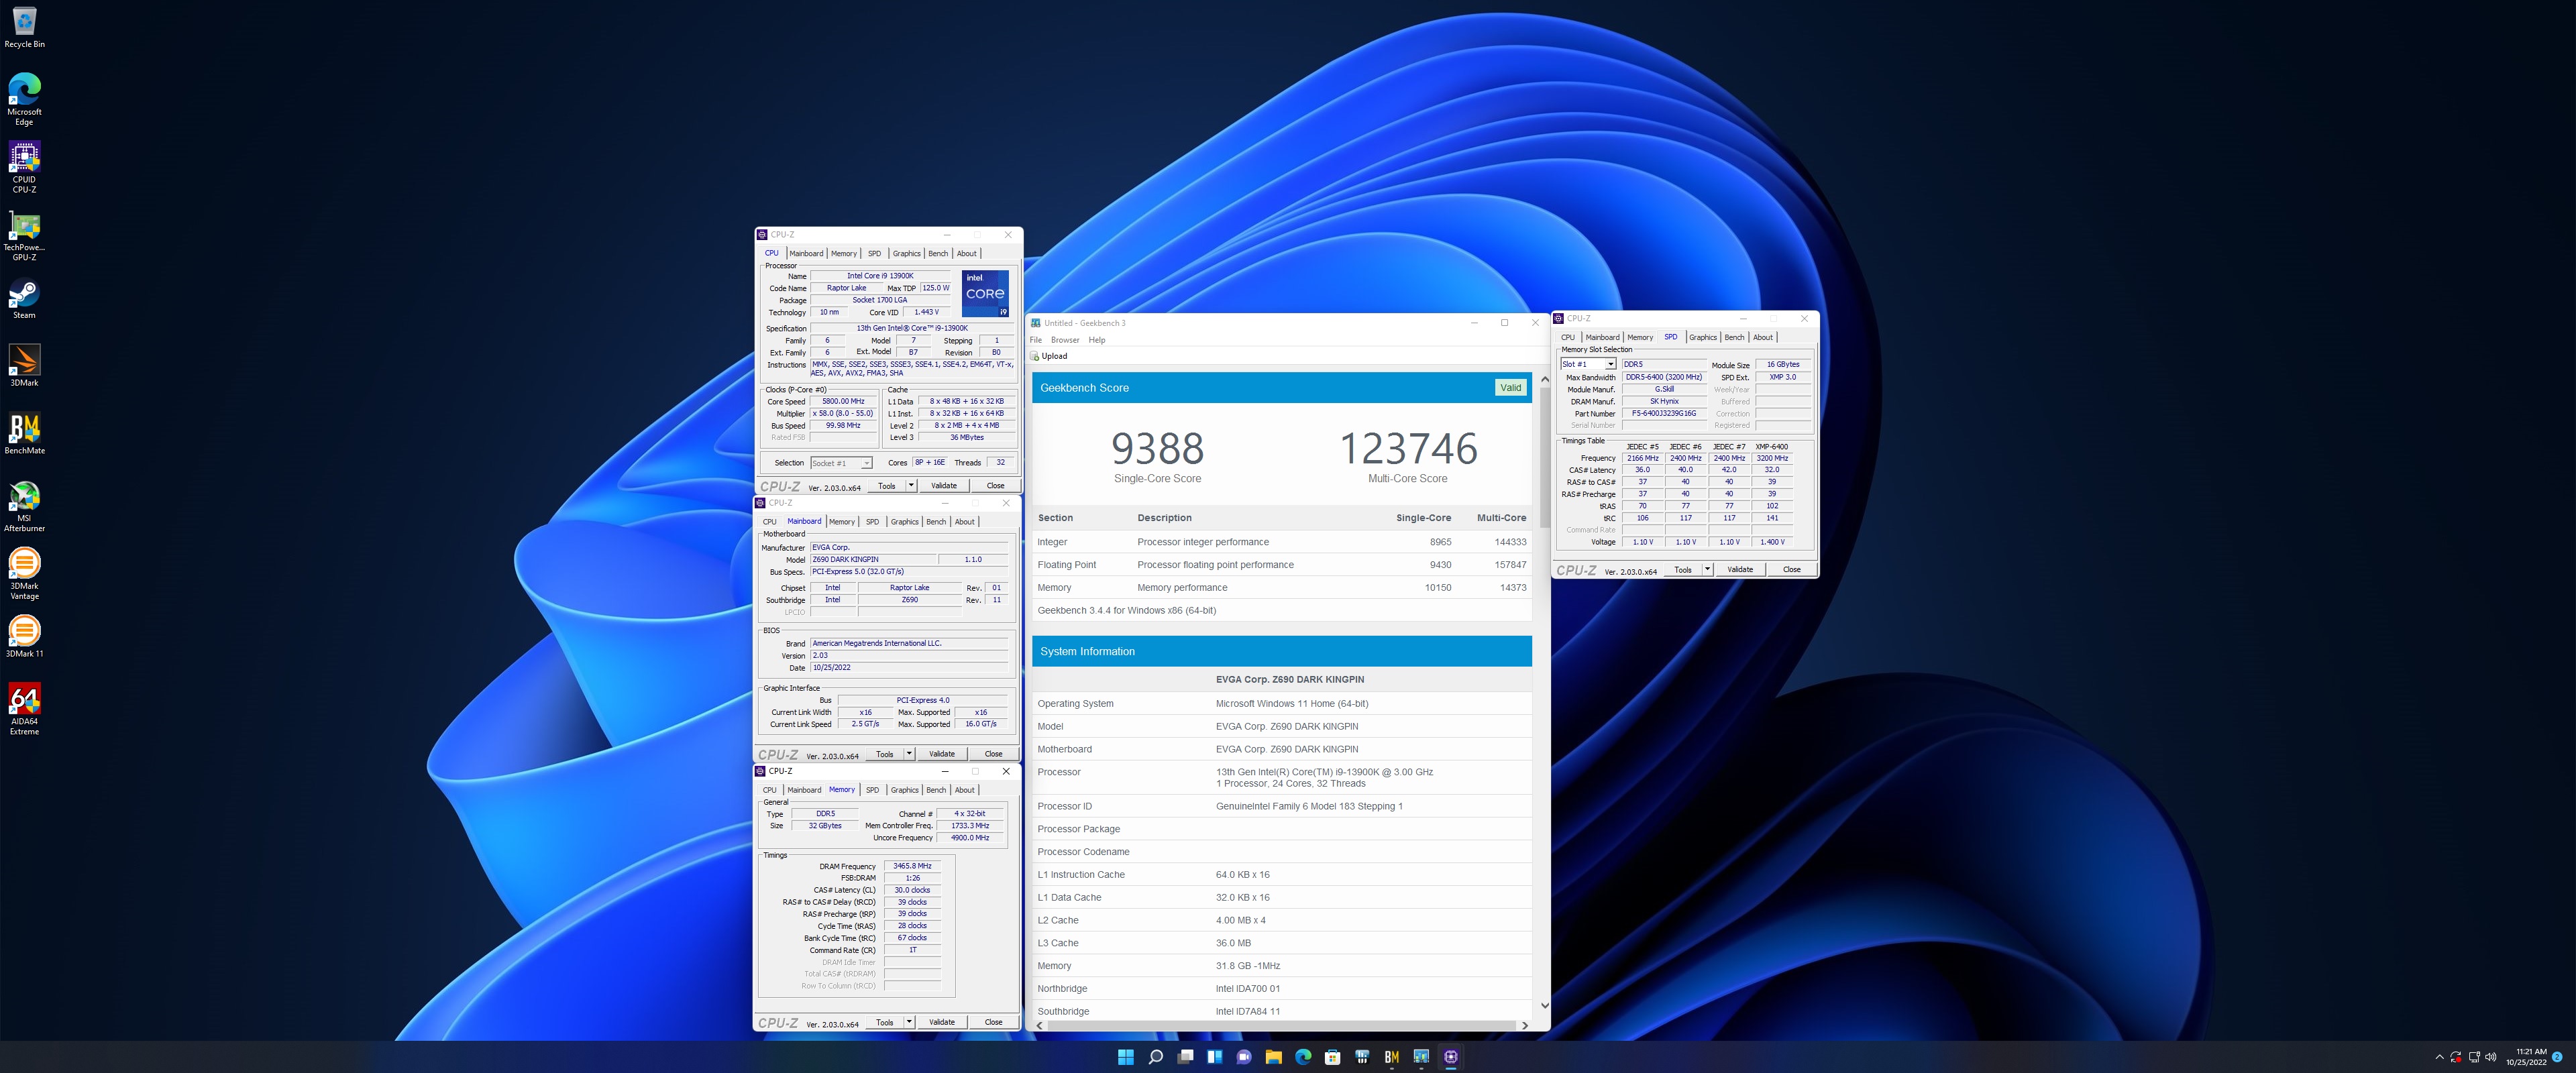Click the multi-core score 123746
The height and width of the screenshot is (1073, 2576).
tap(1408, 448)
